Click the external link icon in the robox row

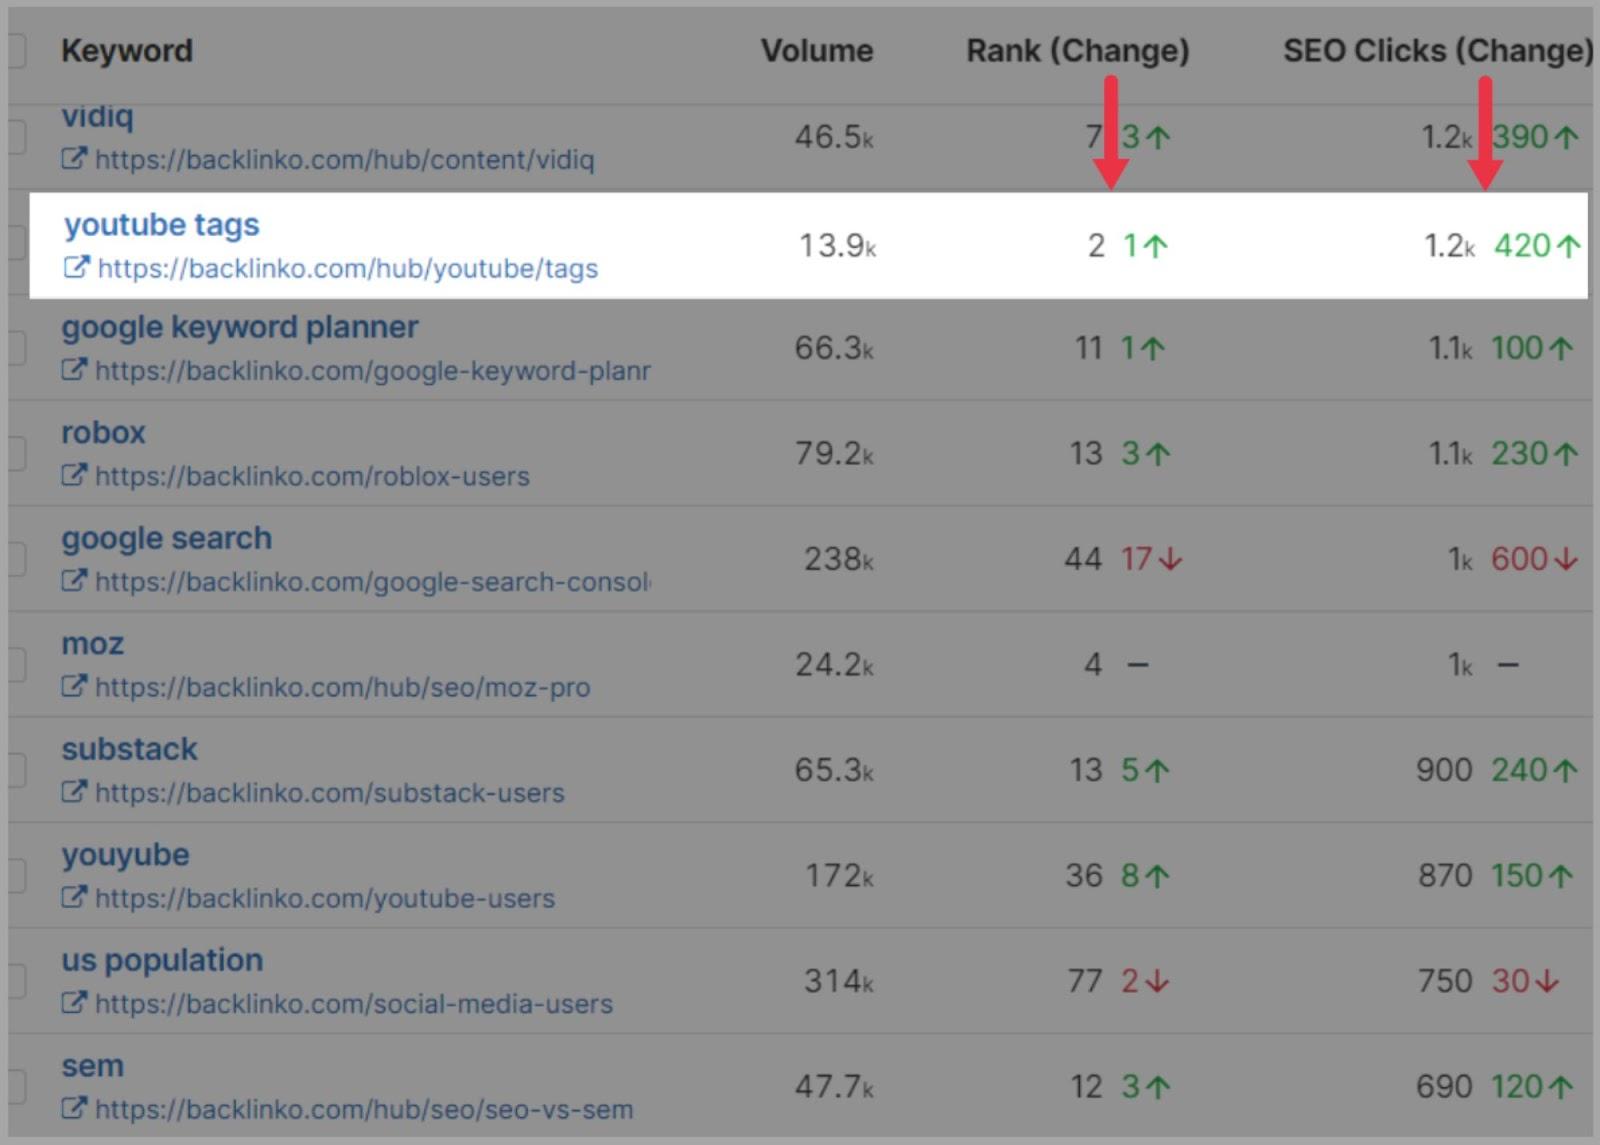click(x=76, y=476)
